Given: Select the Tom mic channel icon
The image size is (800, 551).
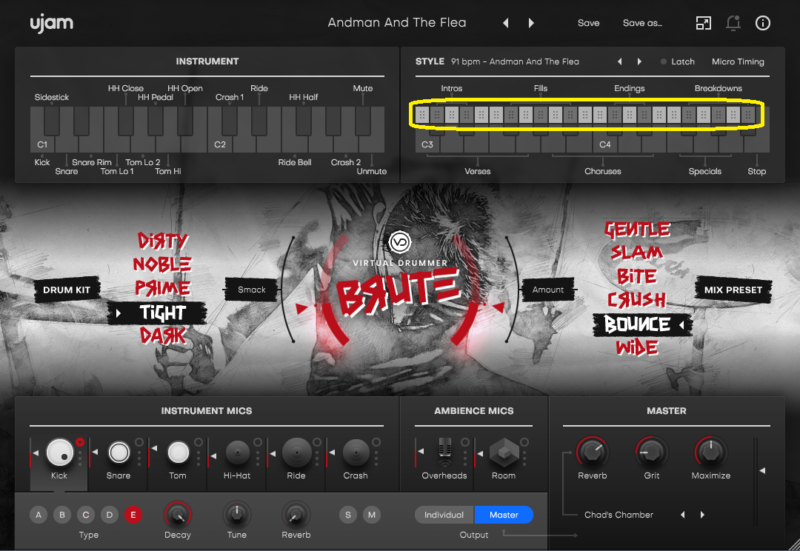Looking at the screenshot, I should [x=178, y=452].
